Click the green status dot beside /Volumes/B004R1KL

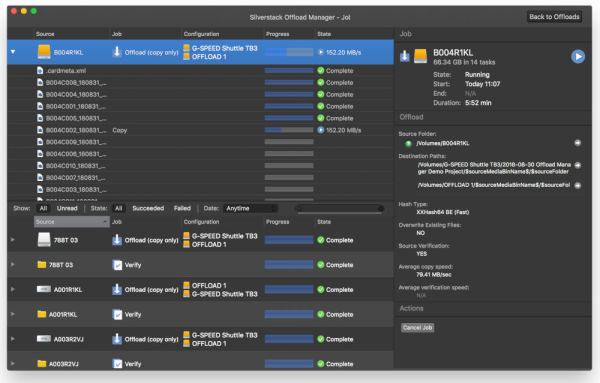point(408,143)
